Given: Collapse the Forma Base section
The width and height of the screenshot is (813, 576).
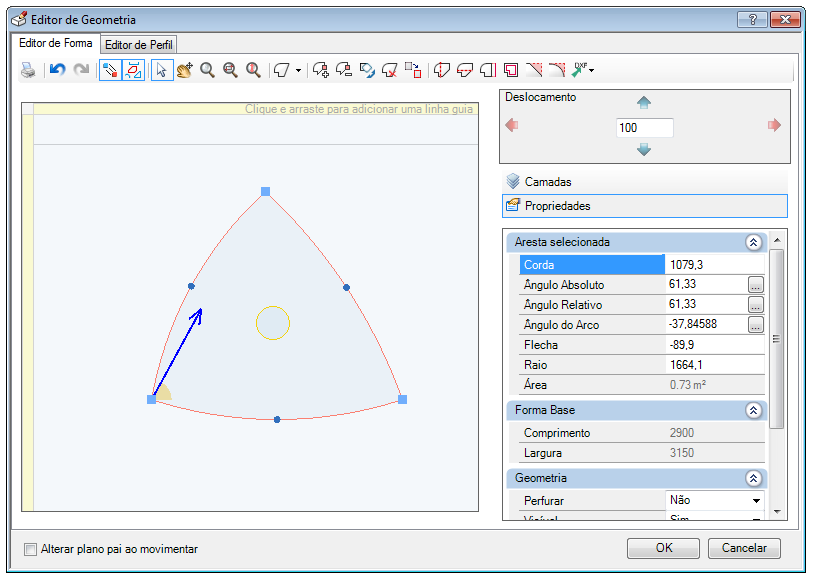Looking at the screenshot, I should (753, 410).
